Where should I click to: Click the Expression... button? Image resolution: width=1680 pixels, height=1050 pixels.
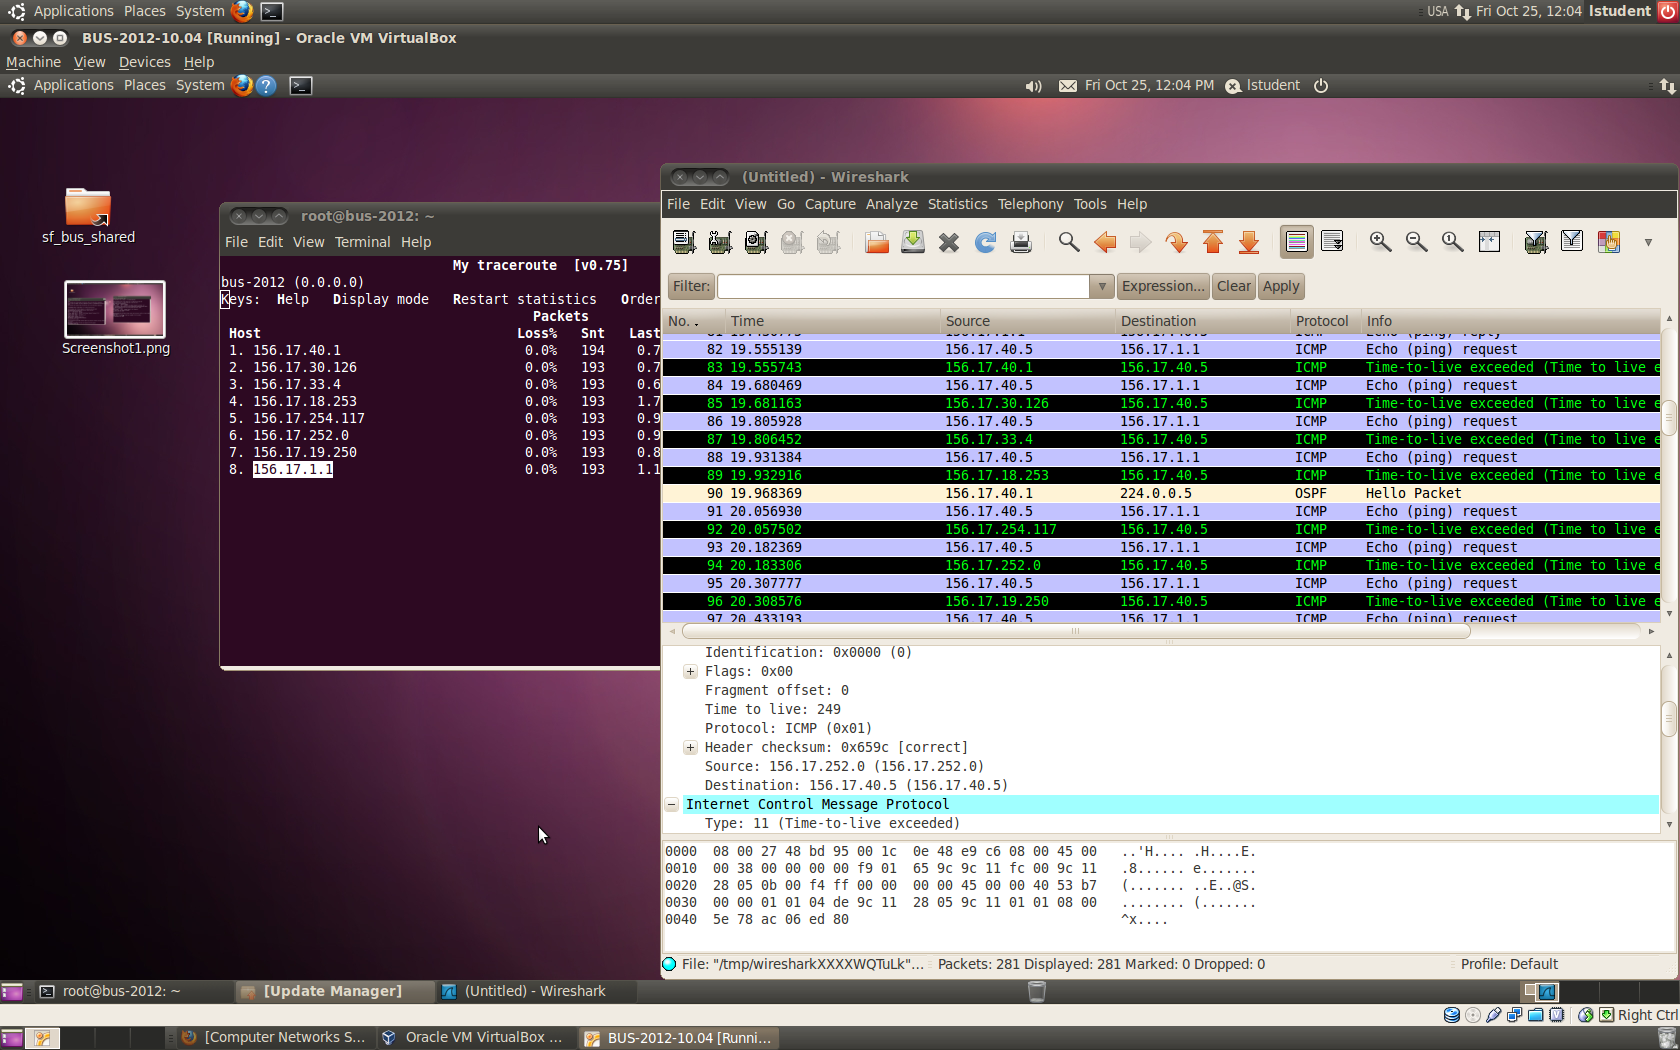click(1162, 287)
